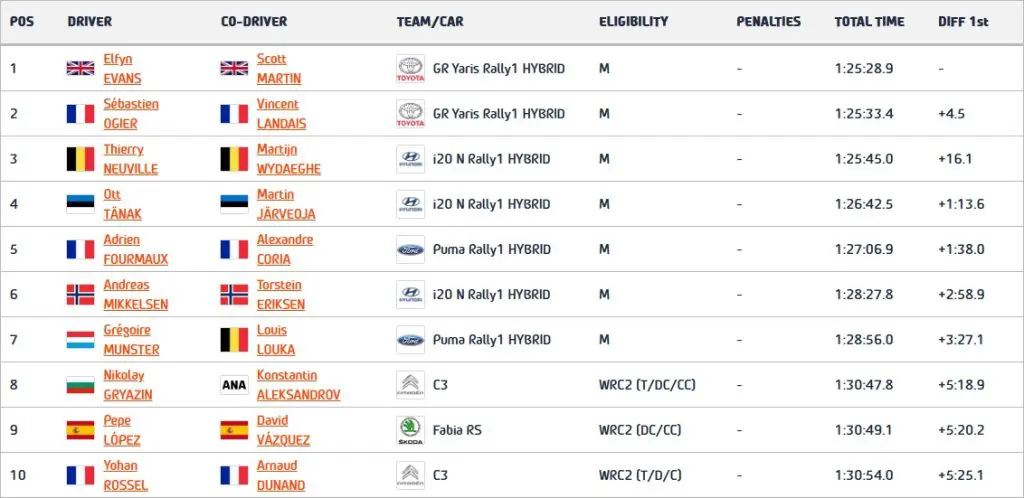The height and width of the screenshot is (498, 1024).
Task: Open Elfyn Evans driver profile link
Action: (122, 69)
